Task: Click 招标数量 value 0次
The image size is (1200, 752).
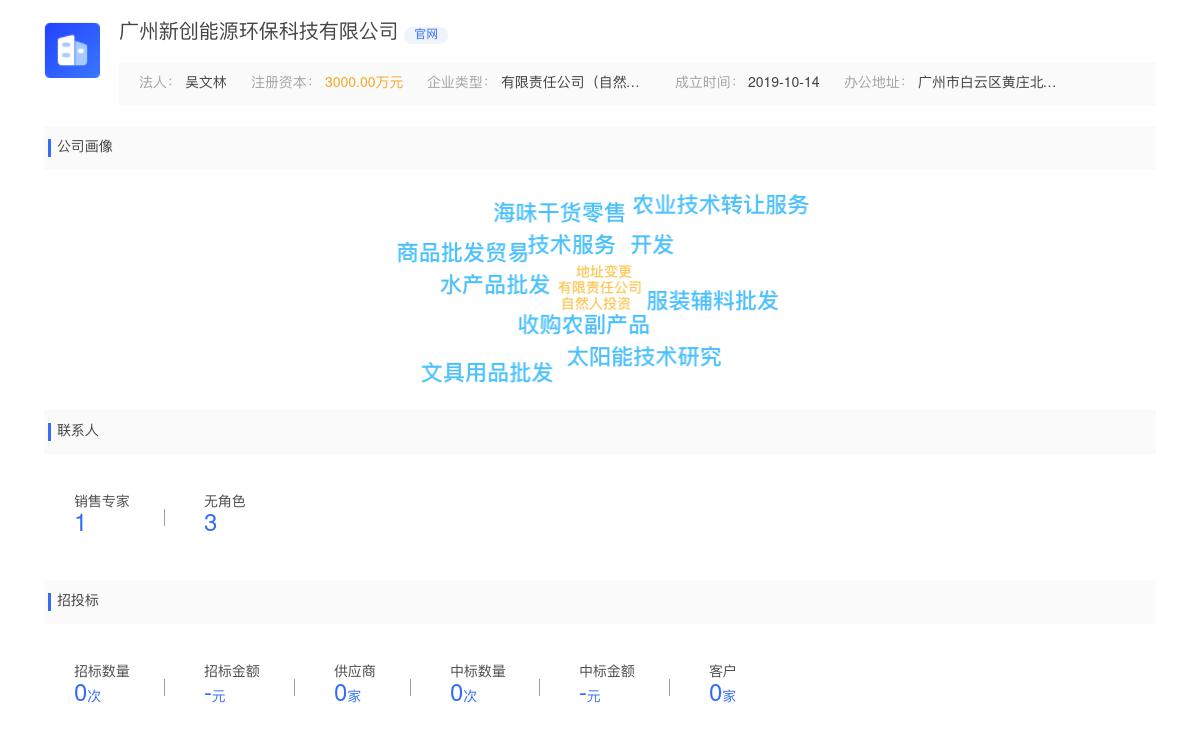Action: (88, 693)
